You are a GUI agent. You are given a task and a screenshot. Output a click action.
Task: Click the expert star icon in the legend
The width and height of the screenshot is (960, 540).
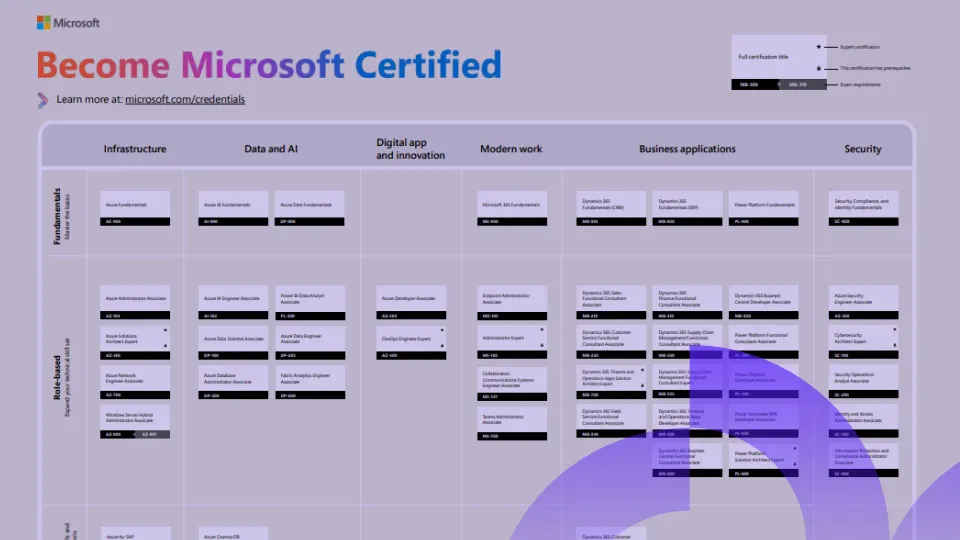819,47
